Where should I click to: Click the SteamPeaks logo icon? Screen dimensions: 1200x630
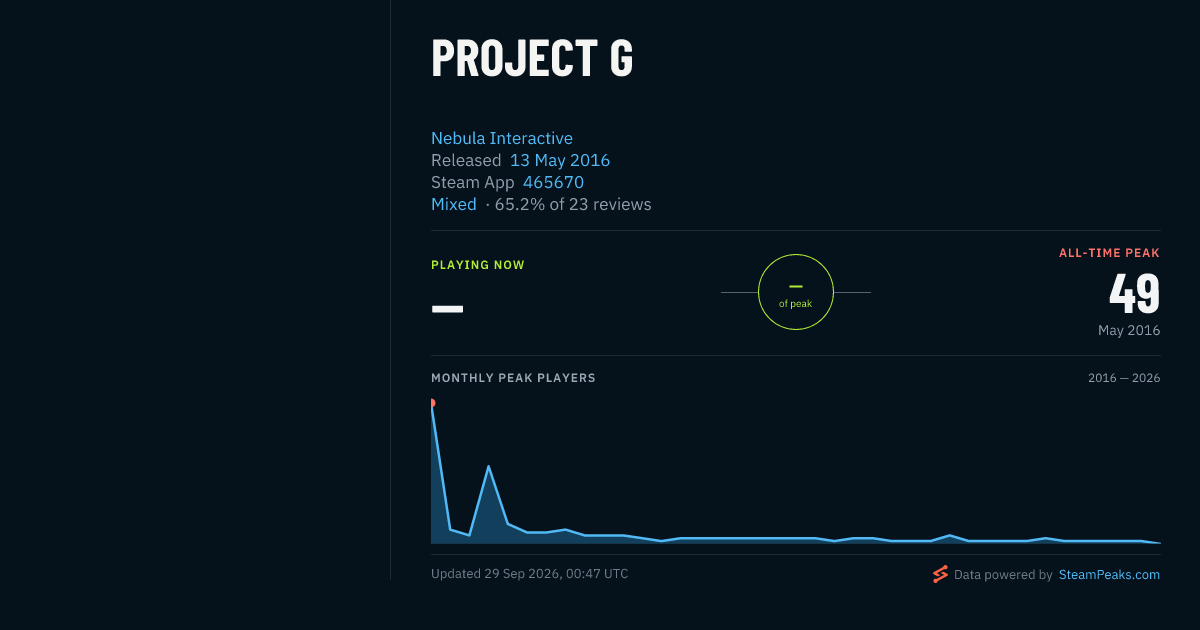(940, 574)
